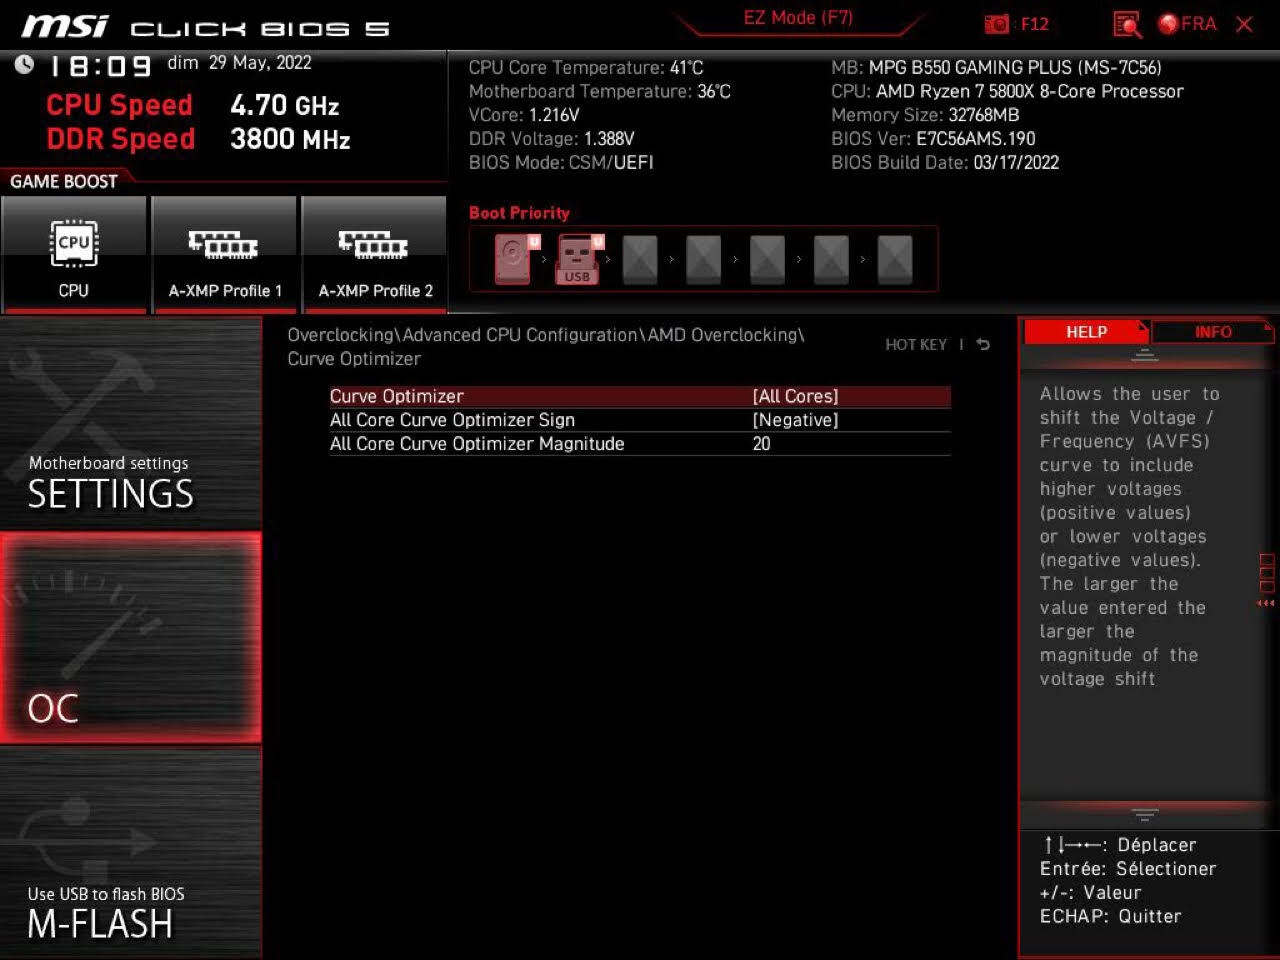Switch to the HELP tab
This screenshot has height=960, width=1280.
click(x=1087, y=332)
